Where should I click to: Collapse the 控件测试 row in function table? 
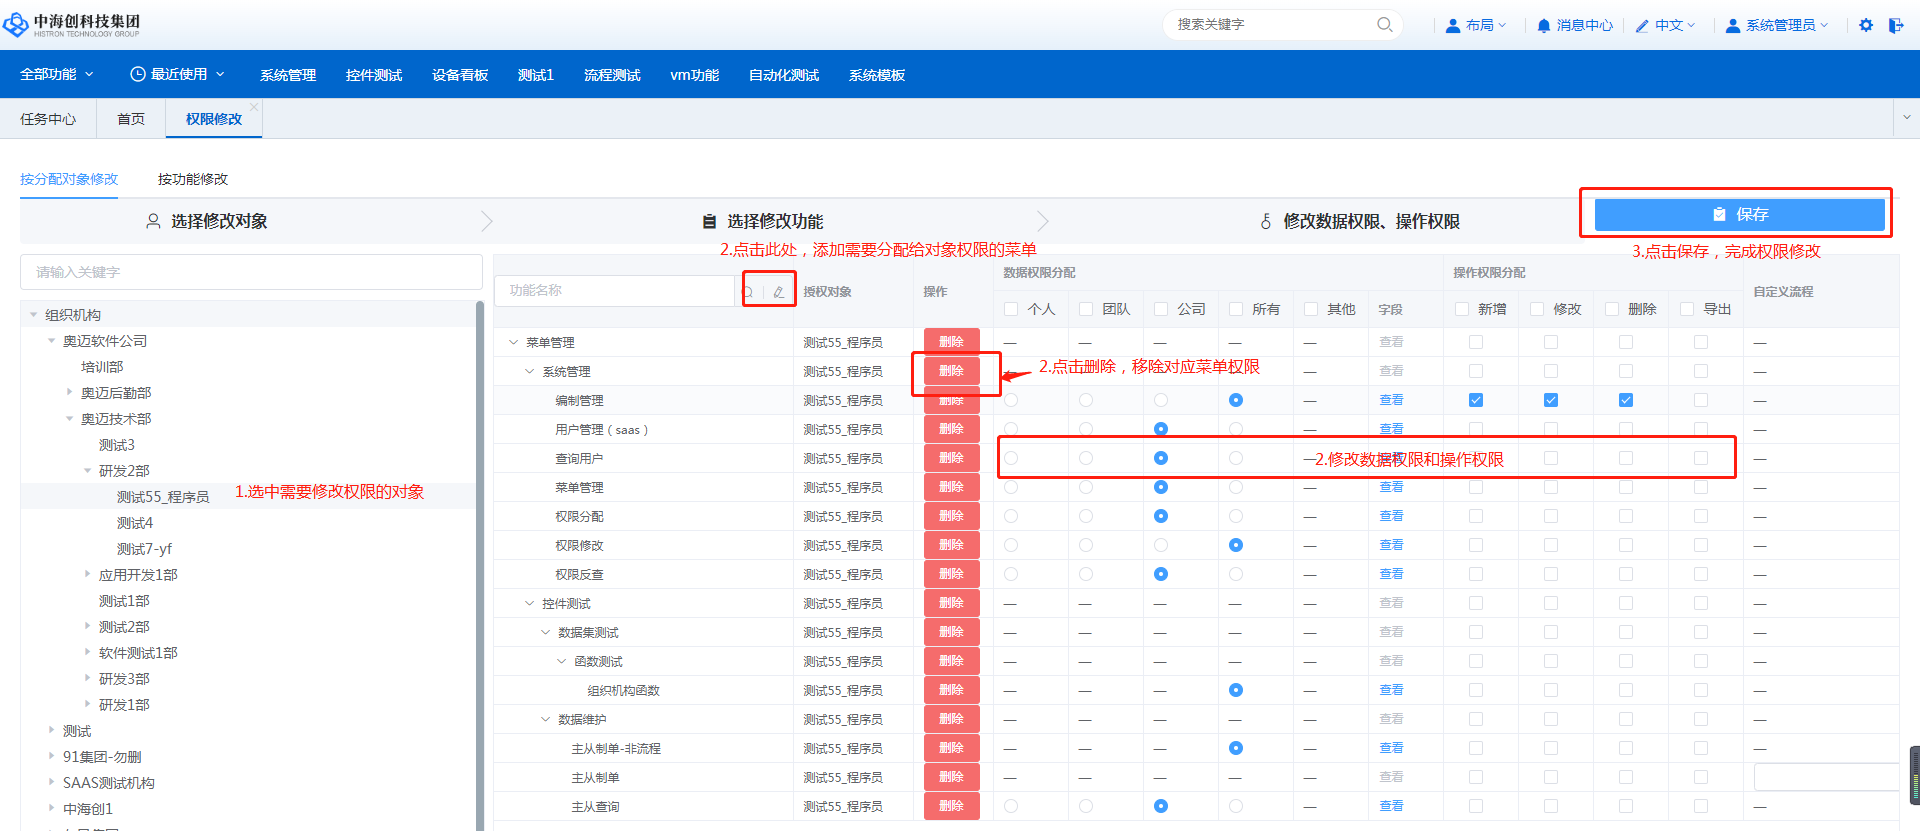pos(530,604)
